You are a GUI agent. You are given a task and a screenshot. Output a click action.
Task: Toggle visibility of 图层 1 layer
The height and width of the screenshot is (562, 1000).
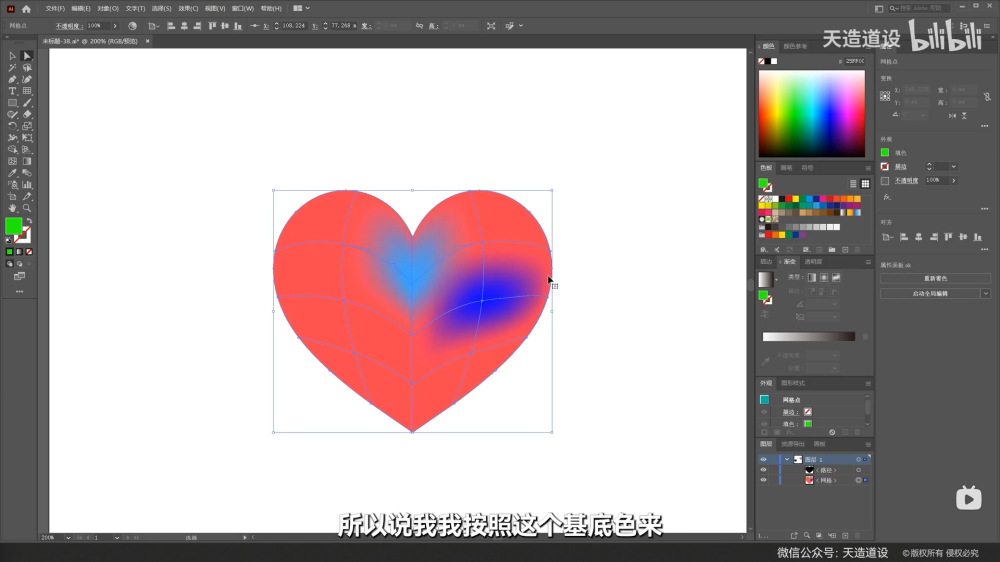(x=763, y=459)
